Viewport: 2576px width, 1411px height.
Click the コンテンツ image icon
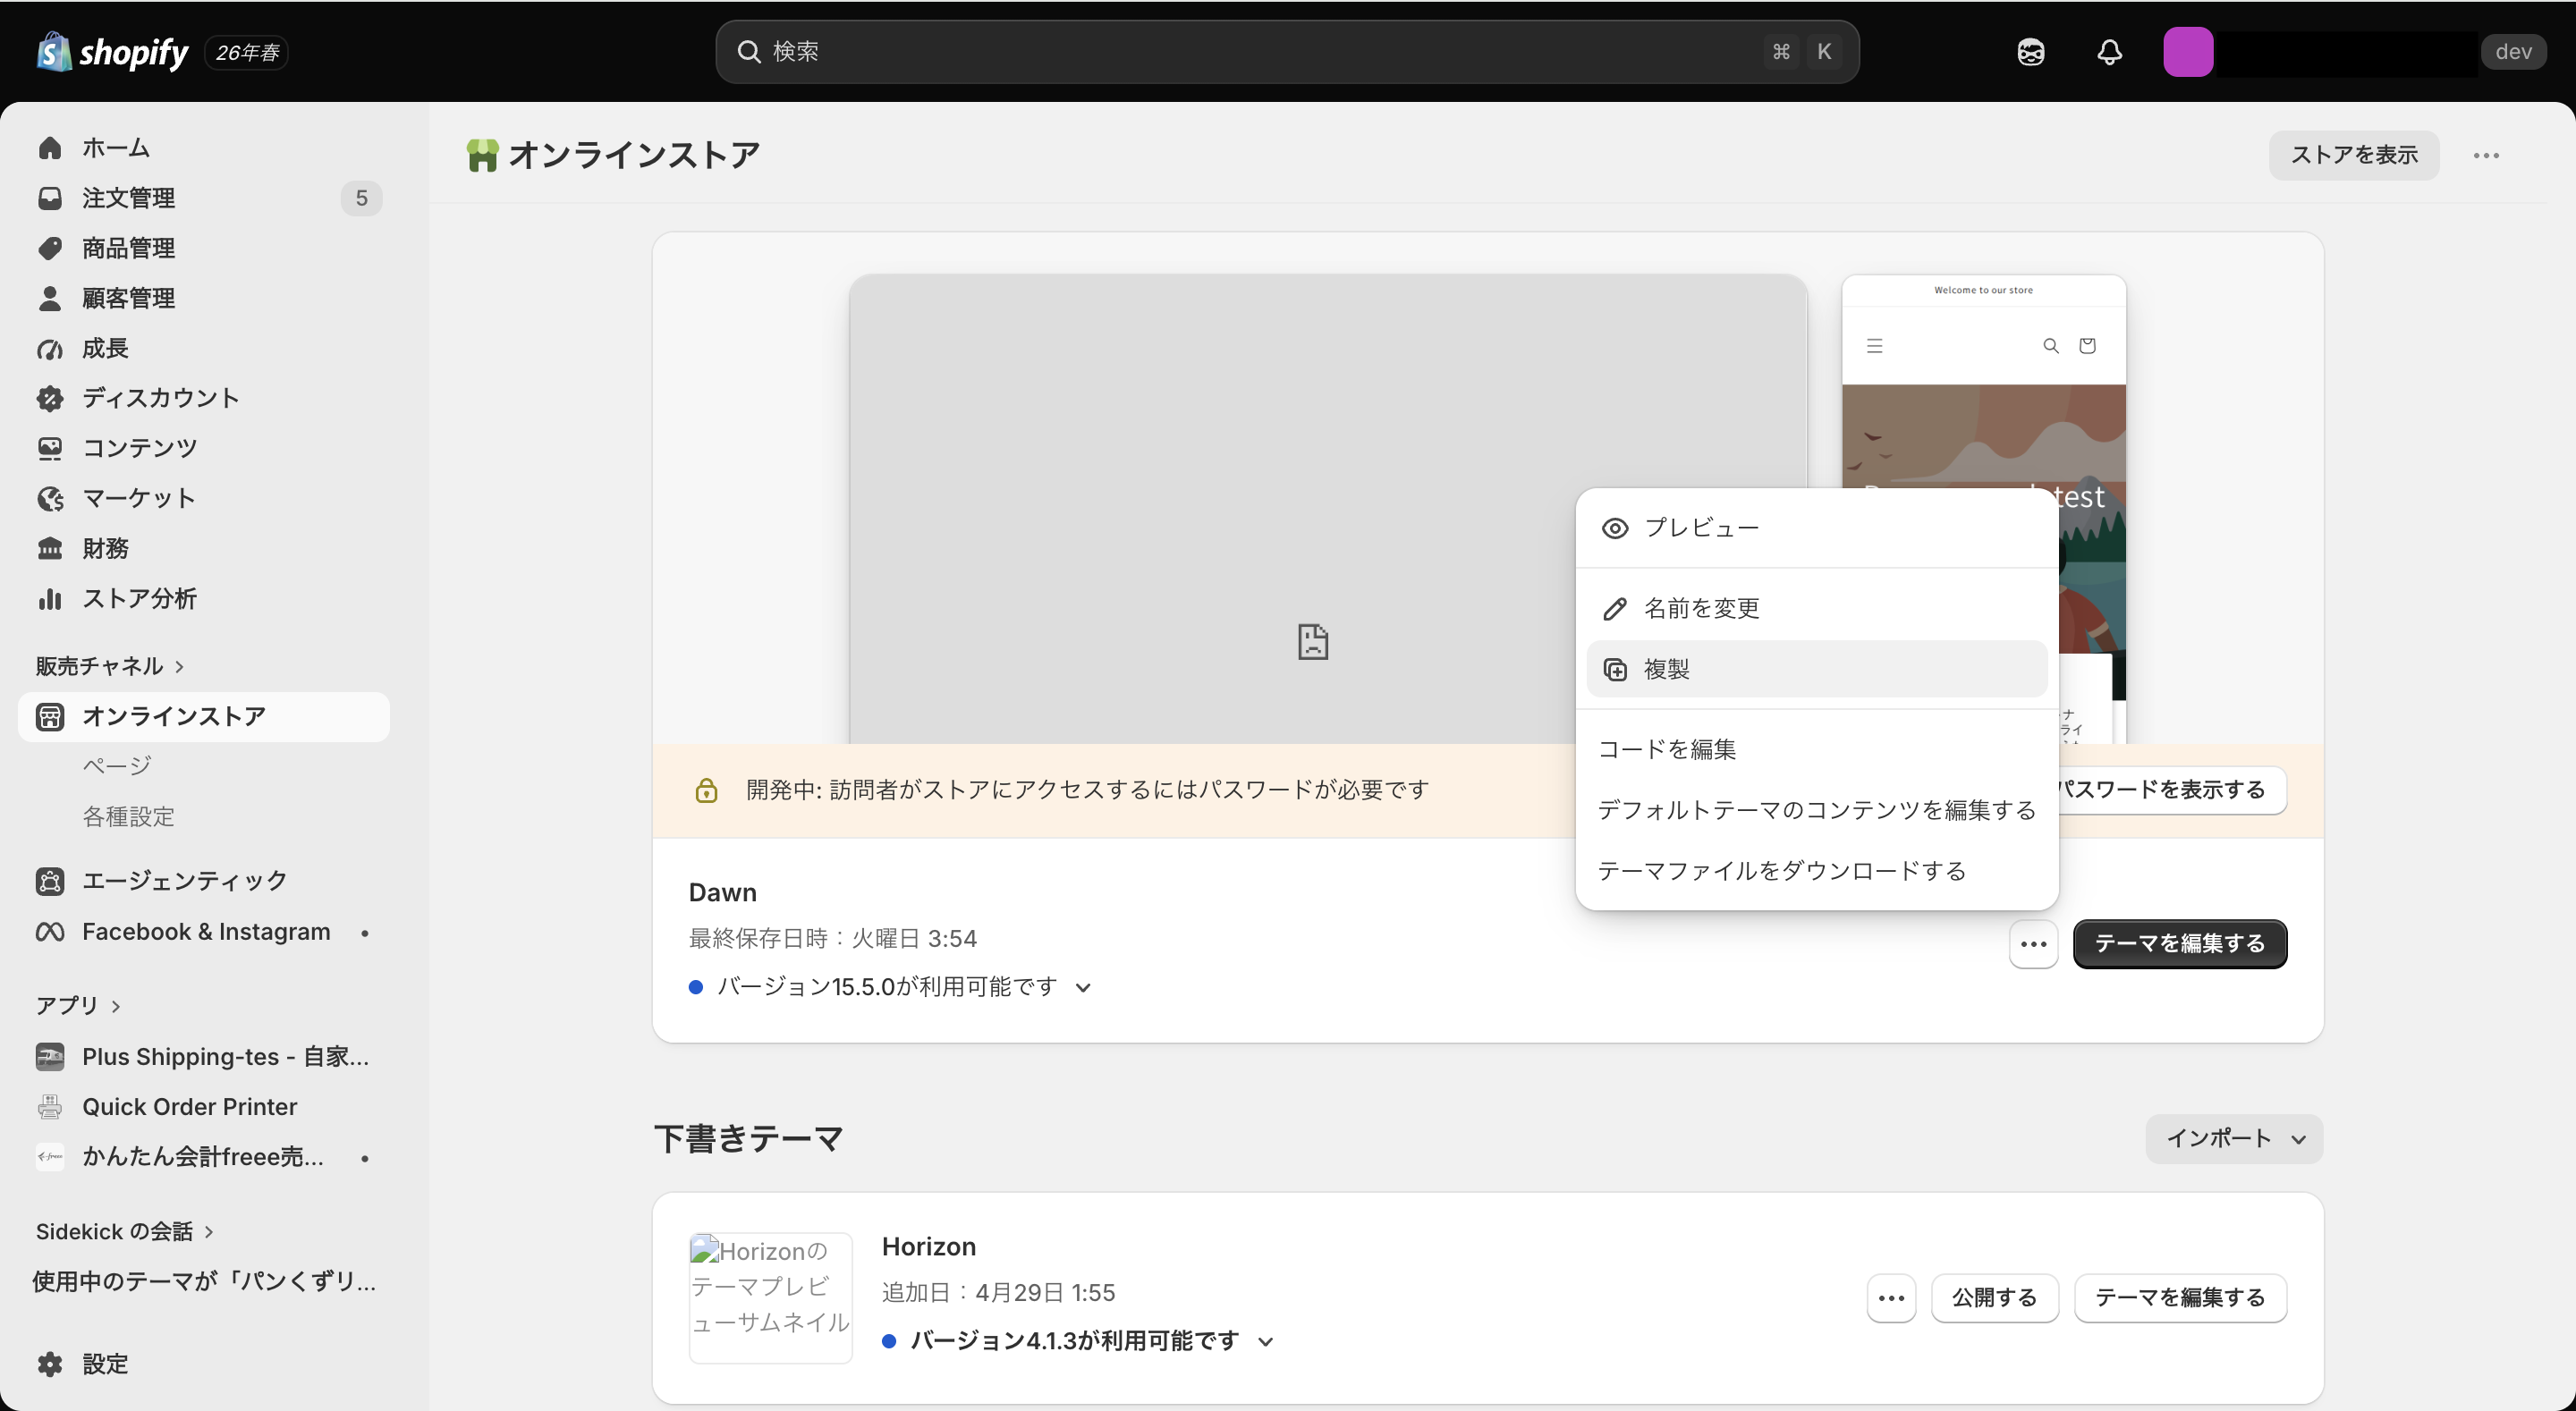pyautogui.click(x=50, y=448)
